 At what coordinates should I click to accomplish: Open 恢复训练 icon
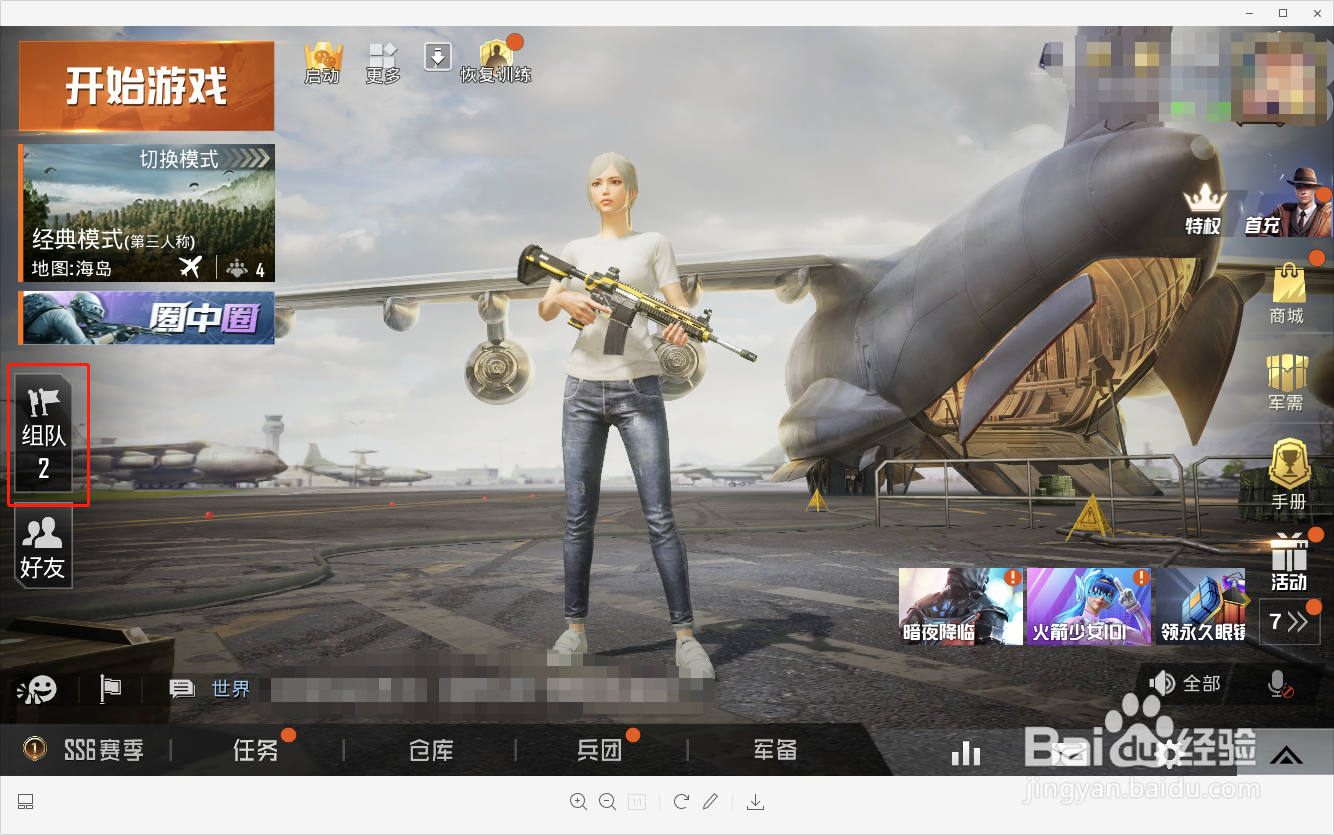[496, 62]
